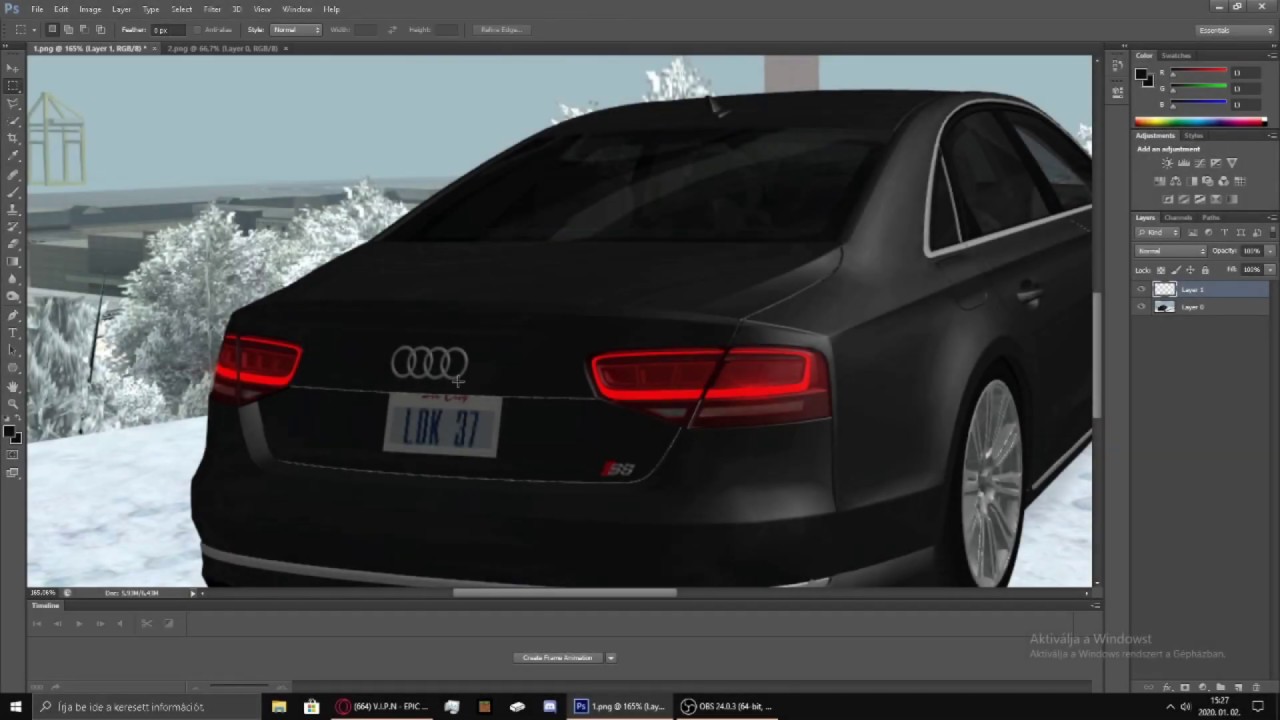Select the Blur tool
The image size is (1280, 720).
pos(14,279)
